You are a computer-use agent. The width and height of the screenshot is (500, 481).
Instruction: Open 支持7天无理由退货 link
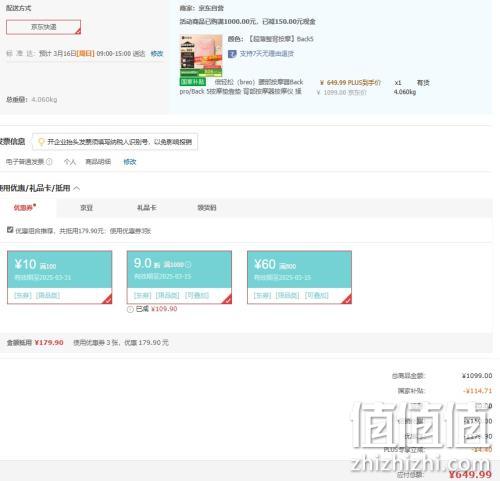point(267,53)
